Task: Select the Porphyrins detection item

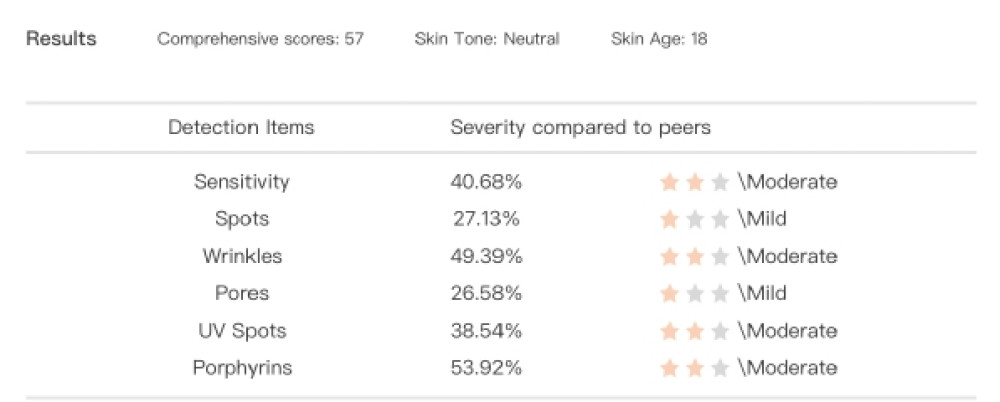Action: click(x=242, y=368)
